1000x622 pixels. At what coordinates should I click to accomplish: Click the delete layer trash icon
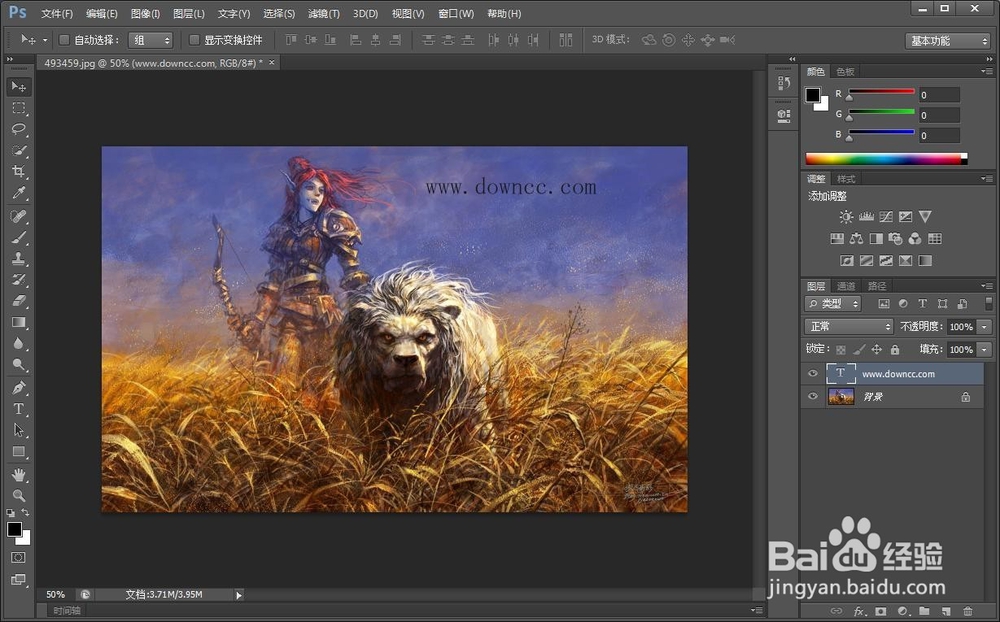click(x=967, y=611)
